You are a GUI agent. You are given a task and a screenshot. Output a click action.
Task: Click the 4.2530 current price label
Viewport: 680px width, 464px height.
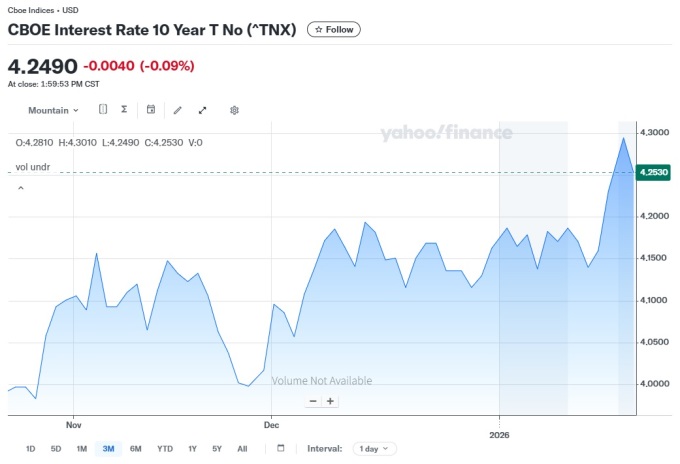[x=656, y=172]
